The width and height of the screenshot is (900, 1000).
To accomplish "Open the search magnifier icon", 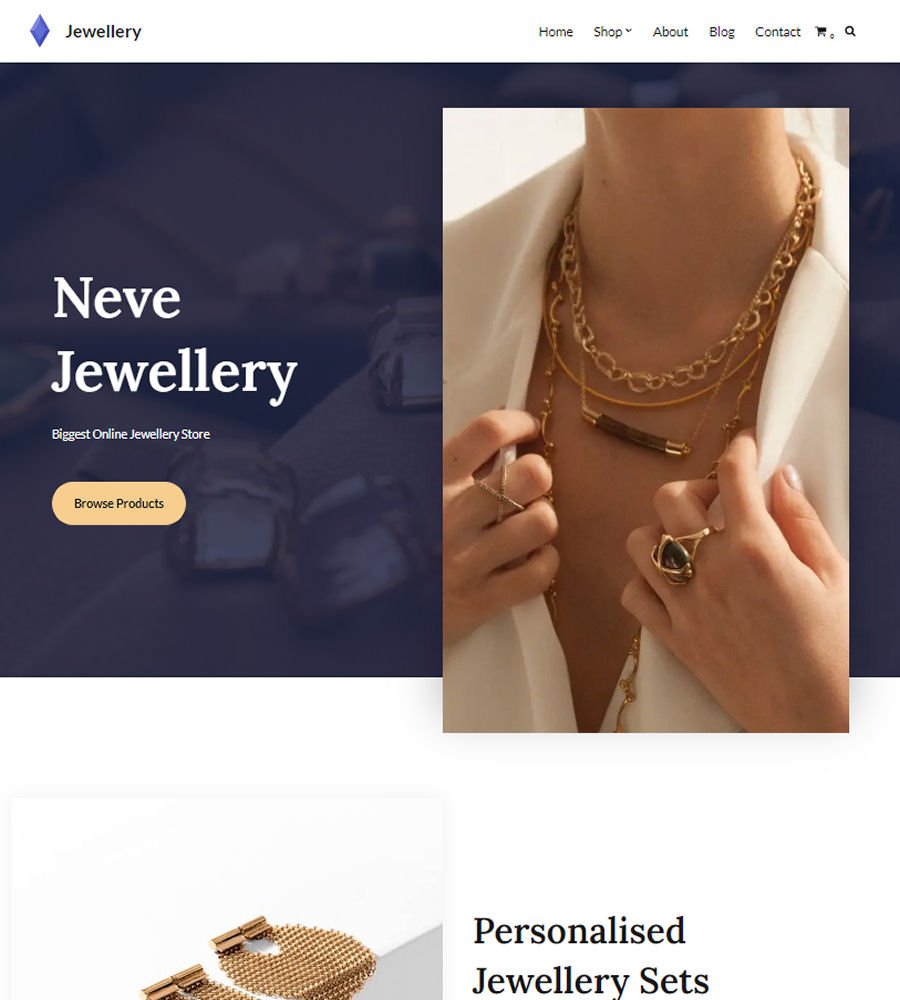I will pos(850,31).
